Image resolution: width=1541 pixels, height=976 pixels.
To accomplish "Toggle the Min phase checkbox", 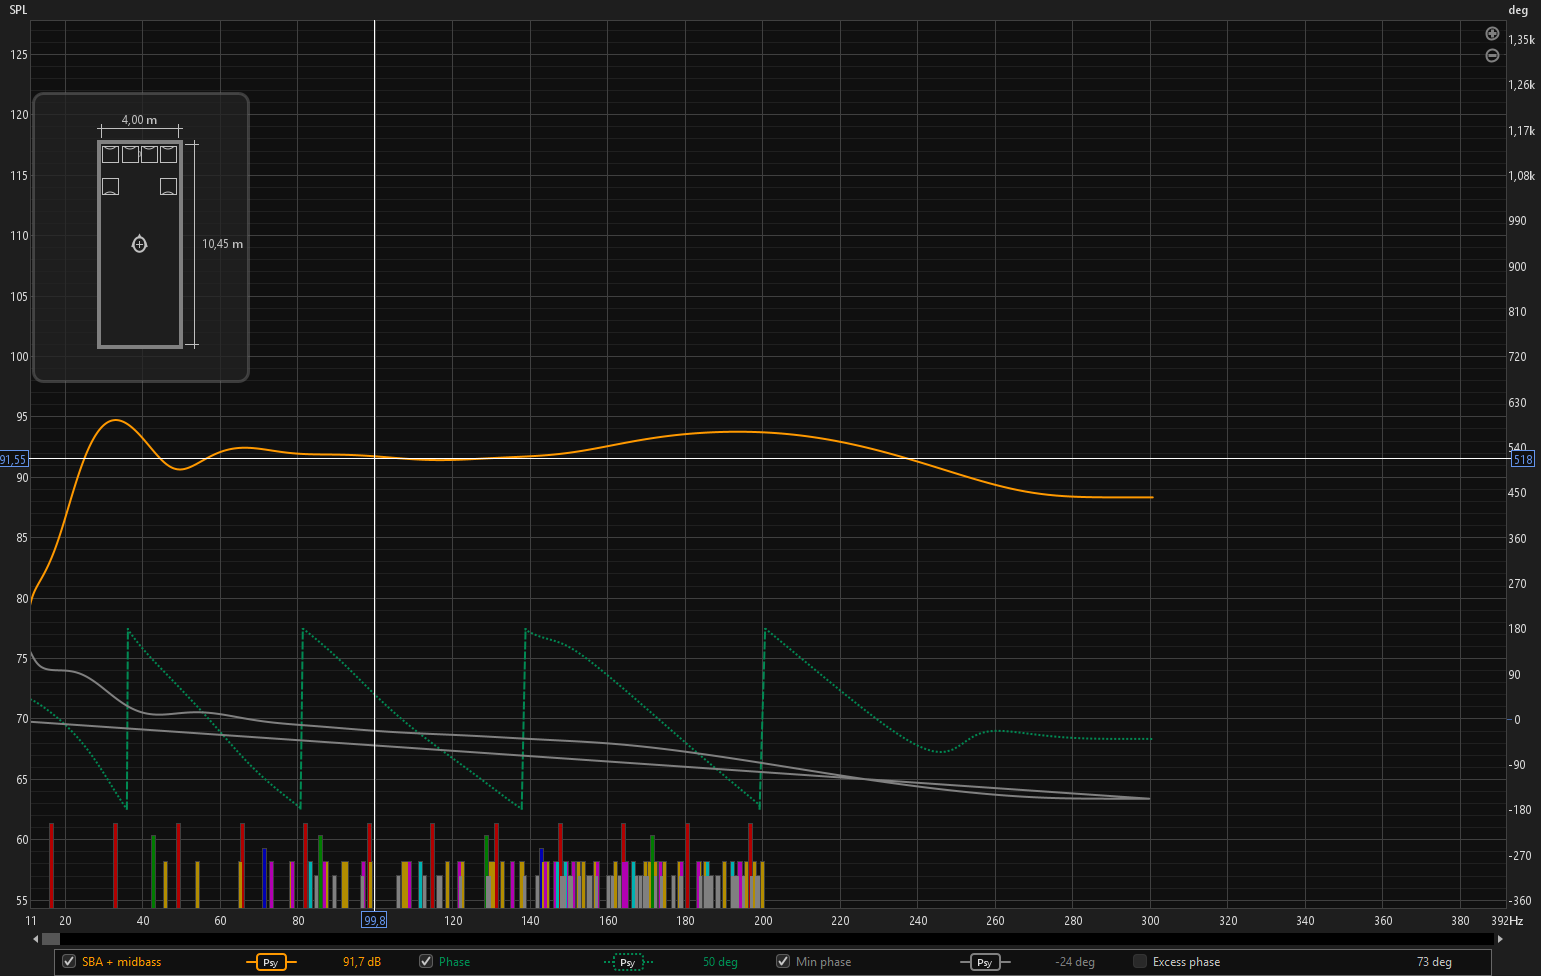I will click(x=783, y=961).
